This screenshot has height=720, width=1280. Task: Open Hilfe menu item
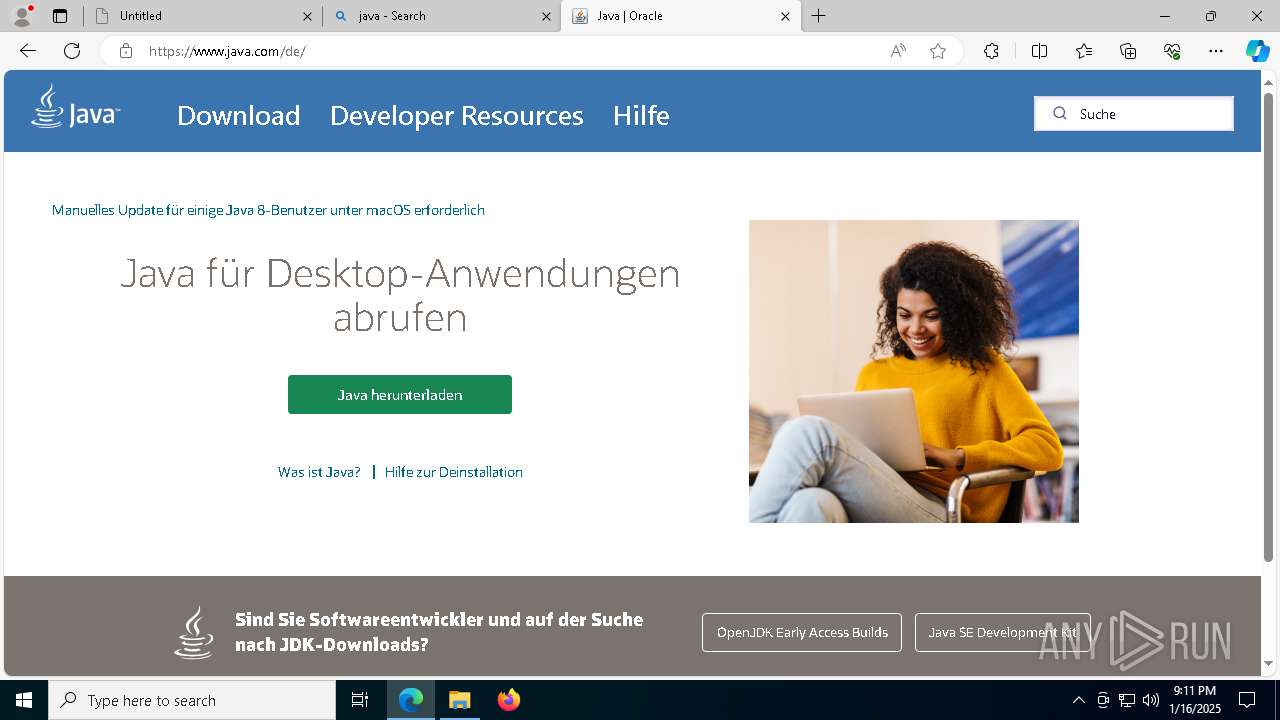pos(641,116)
